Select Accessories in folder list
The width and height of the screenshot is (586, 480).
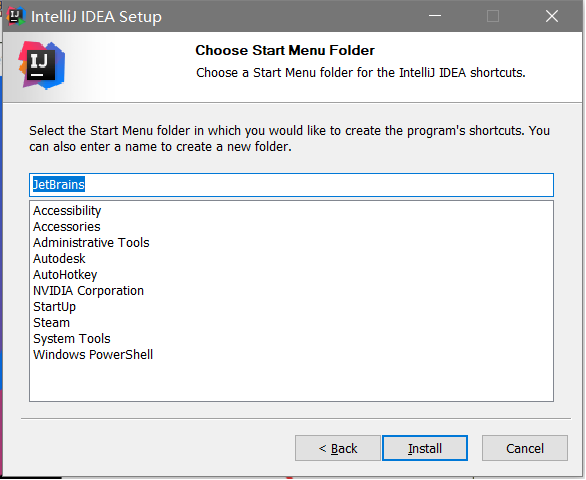click(67, 227)
